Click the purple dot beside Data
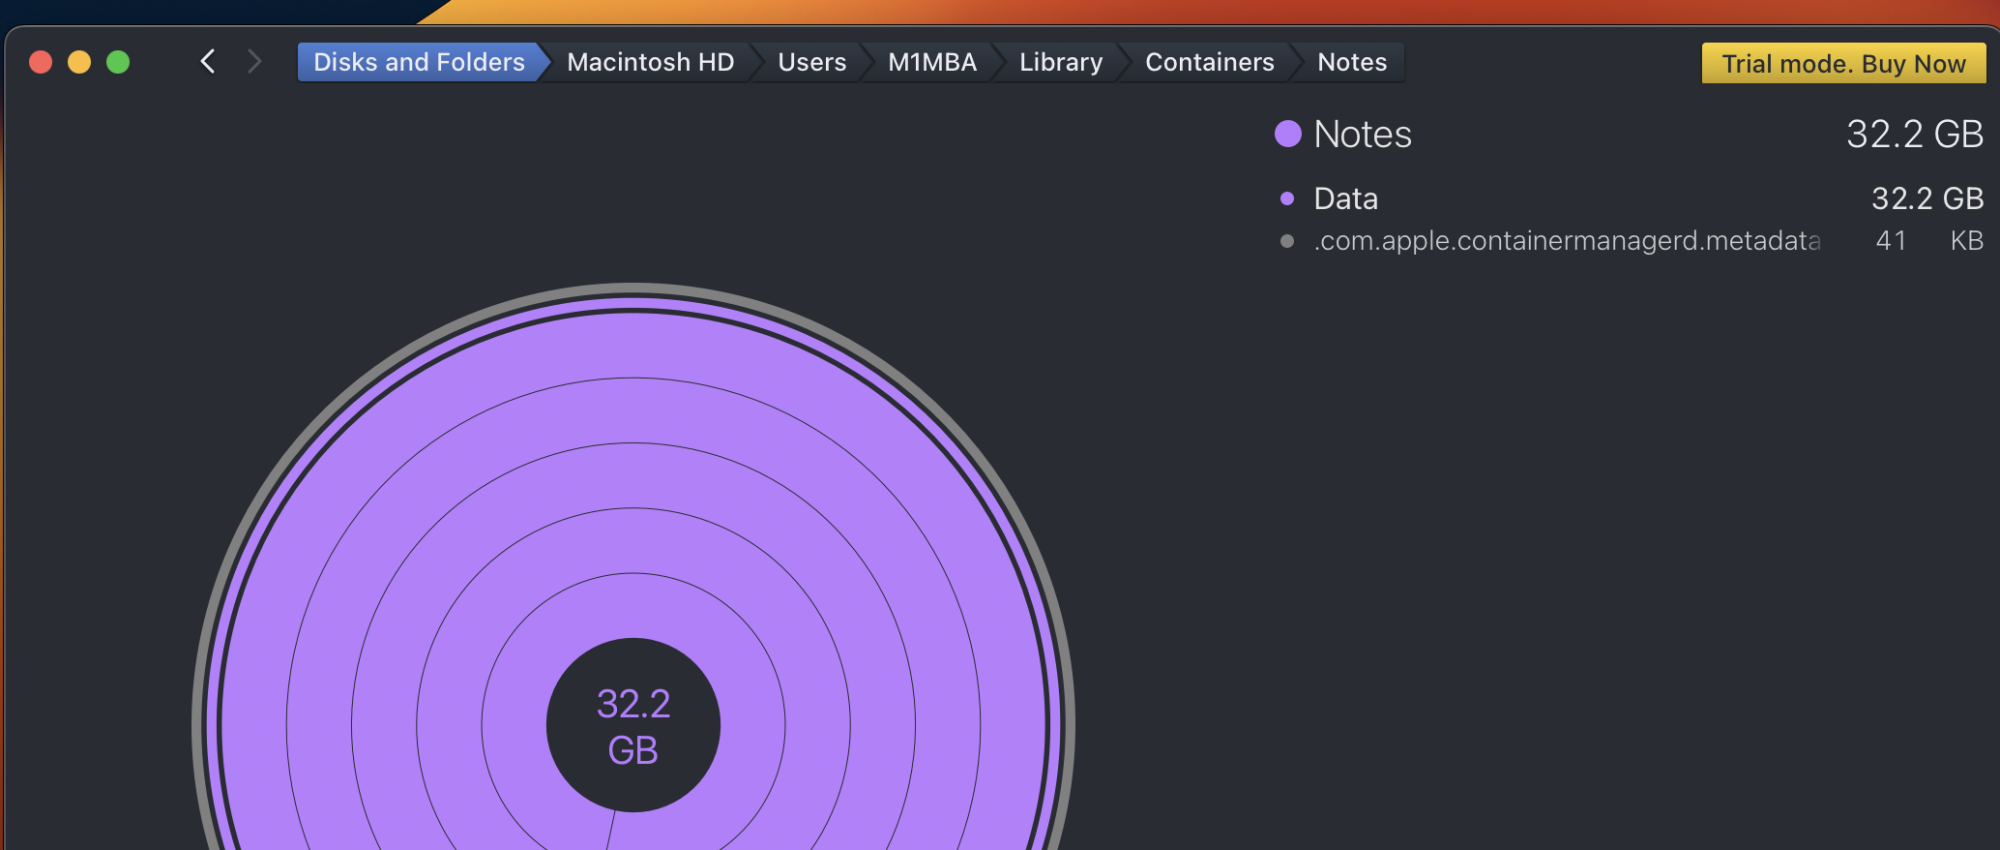2000x850 pixels. coord(1287,199)
